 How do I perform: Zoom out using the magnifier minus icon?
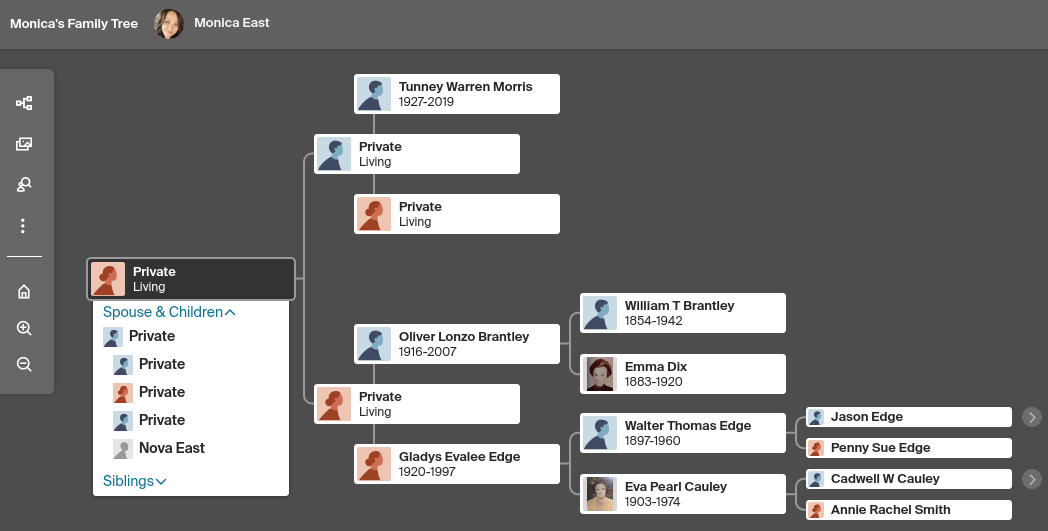pos(24,364)
